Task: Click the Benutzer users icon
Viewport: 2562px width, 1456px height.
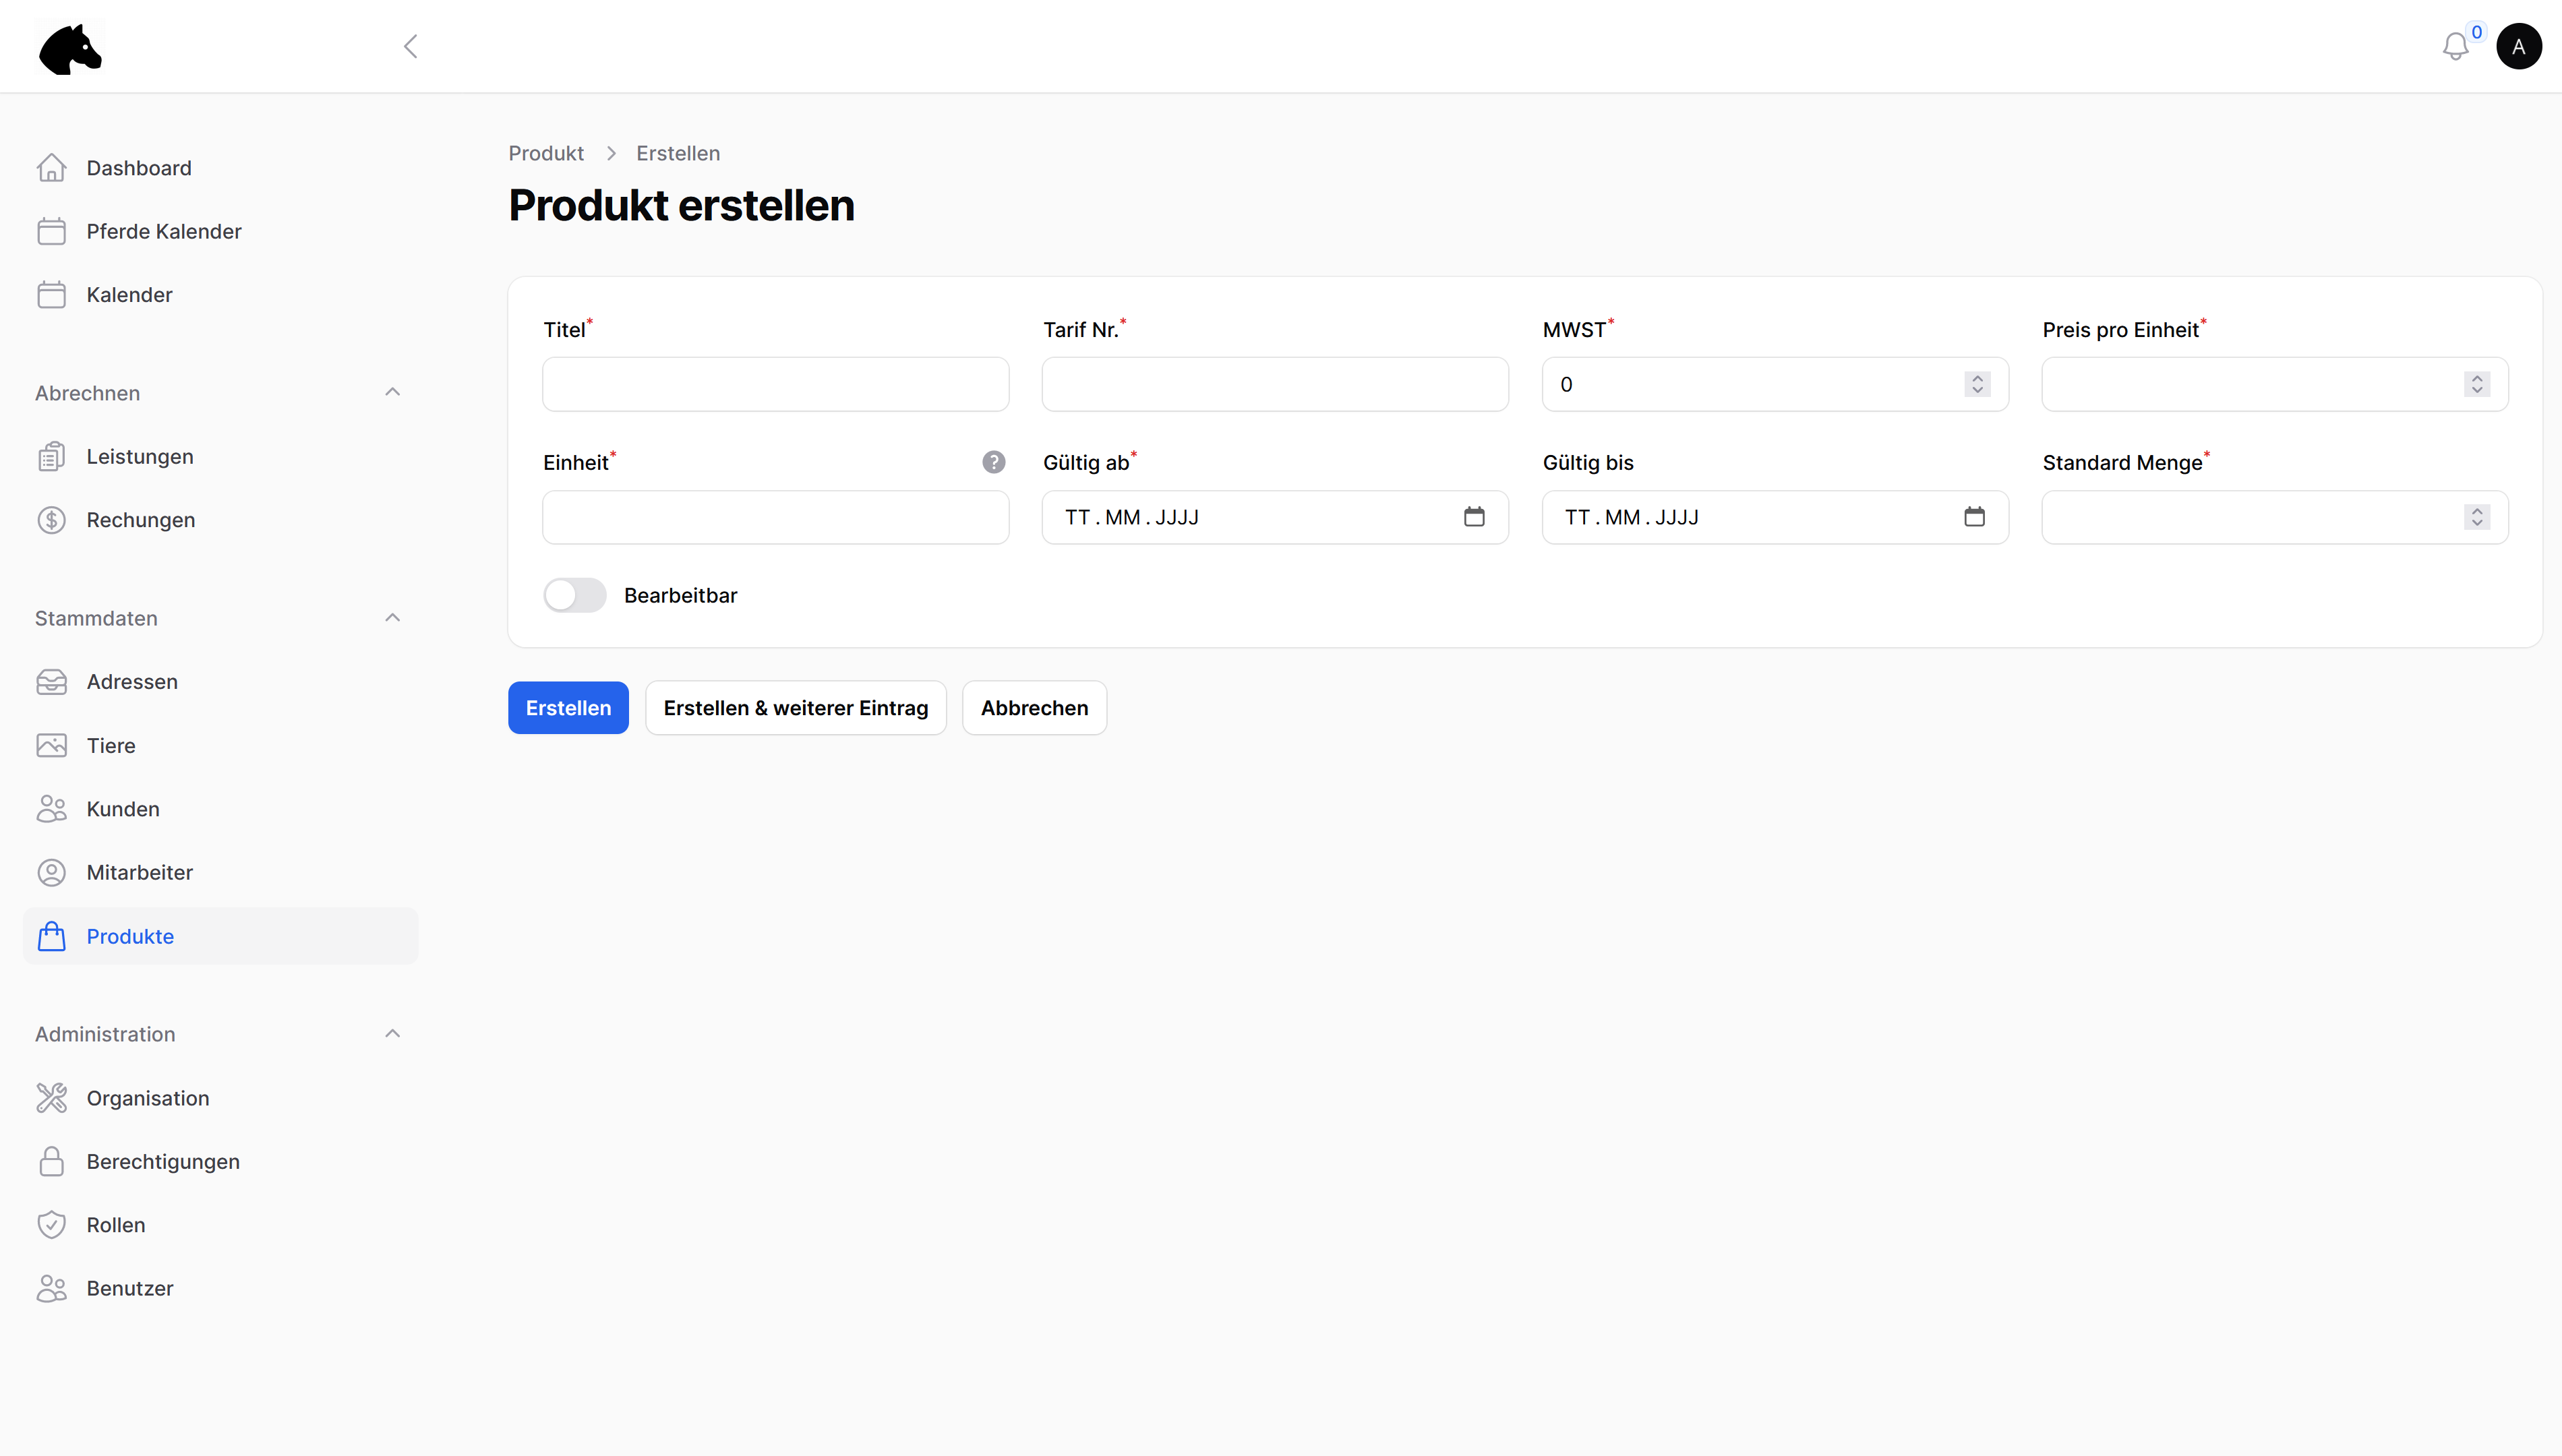Action: pos(51,1288)
